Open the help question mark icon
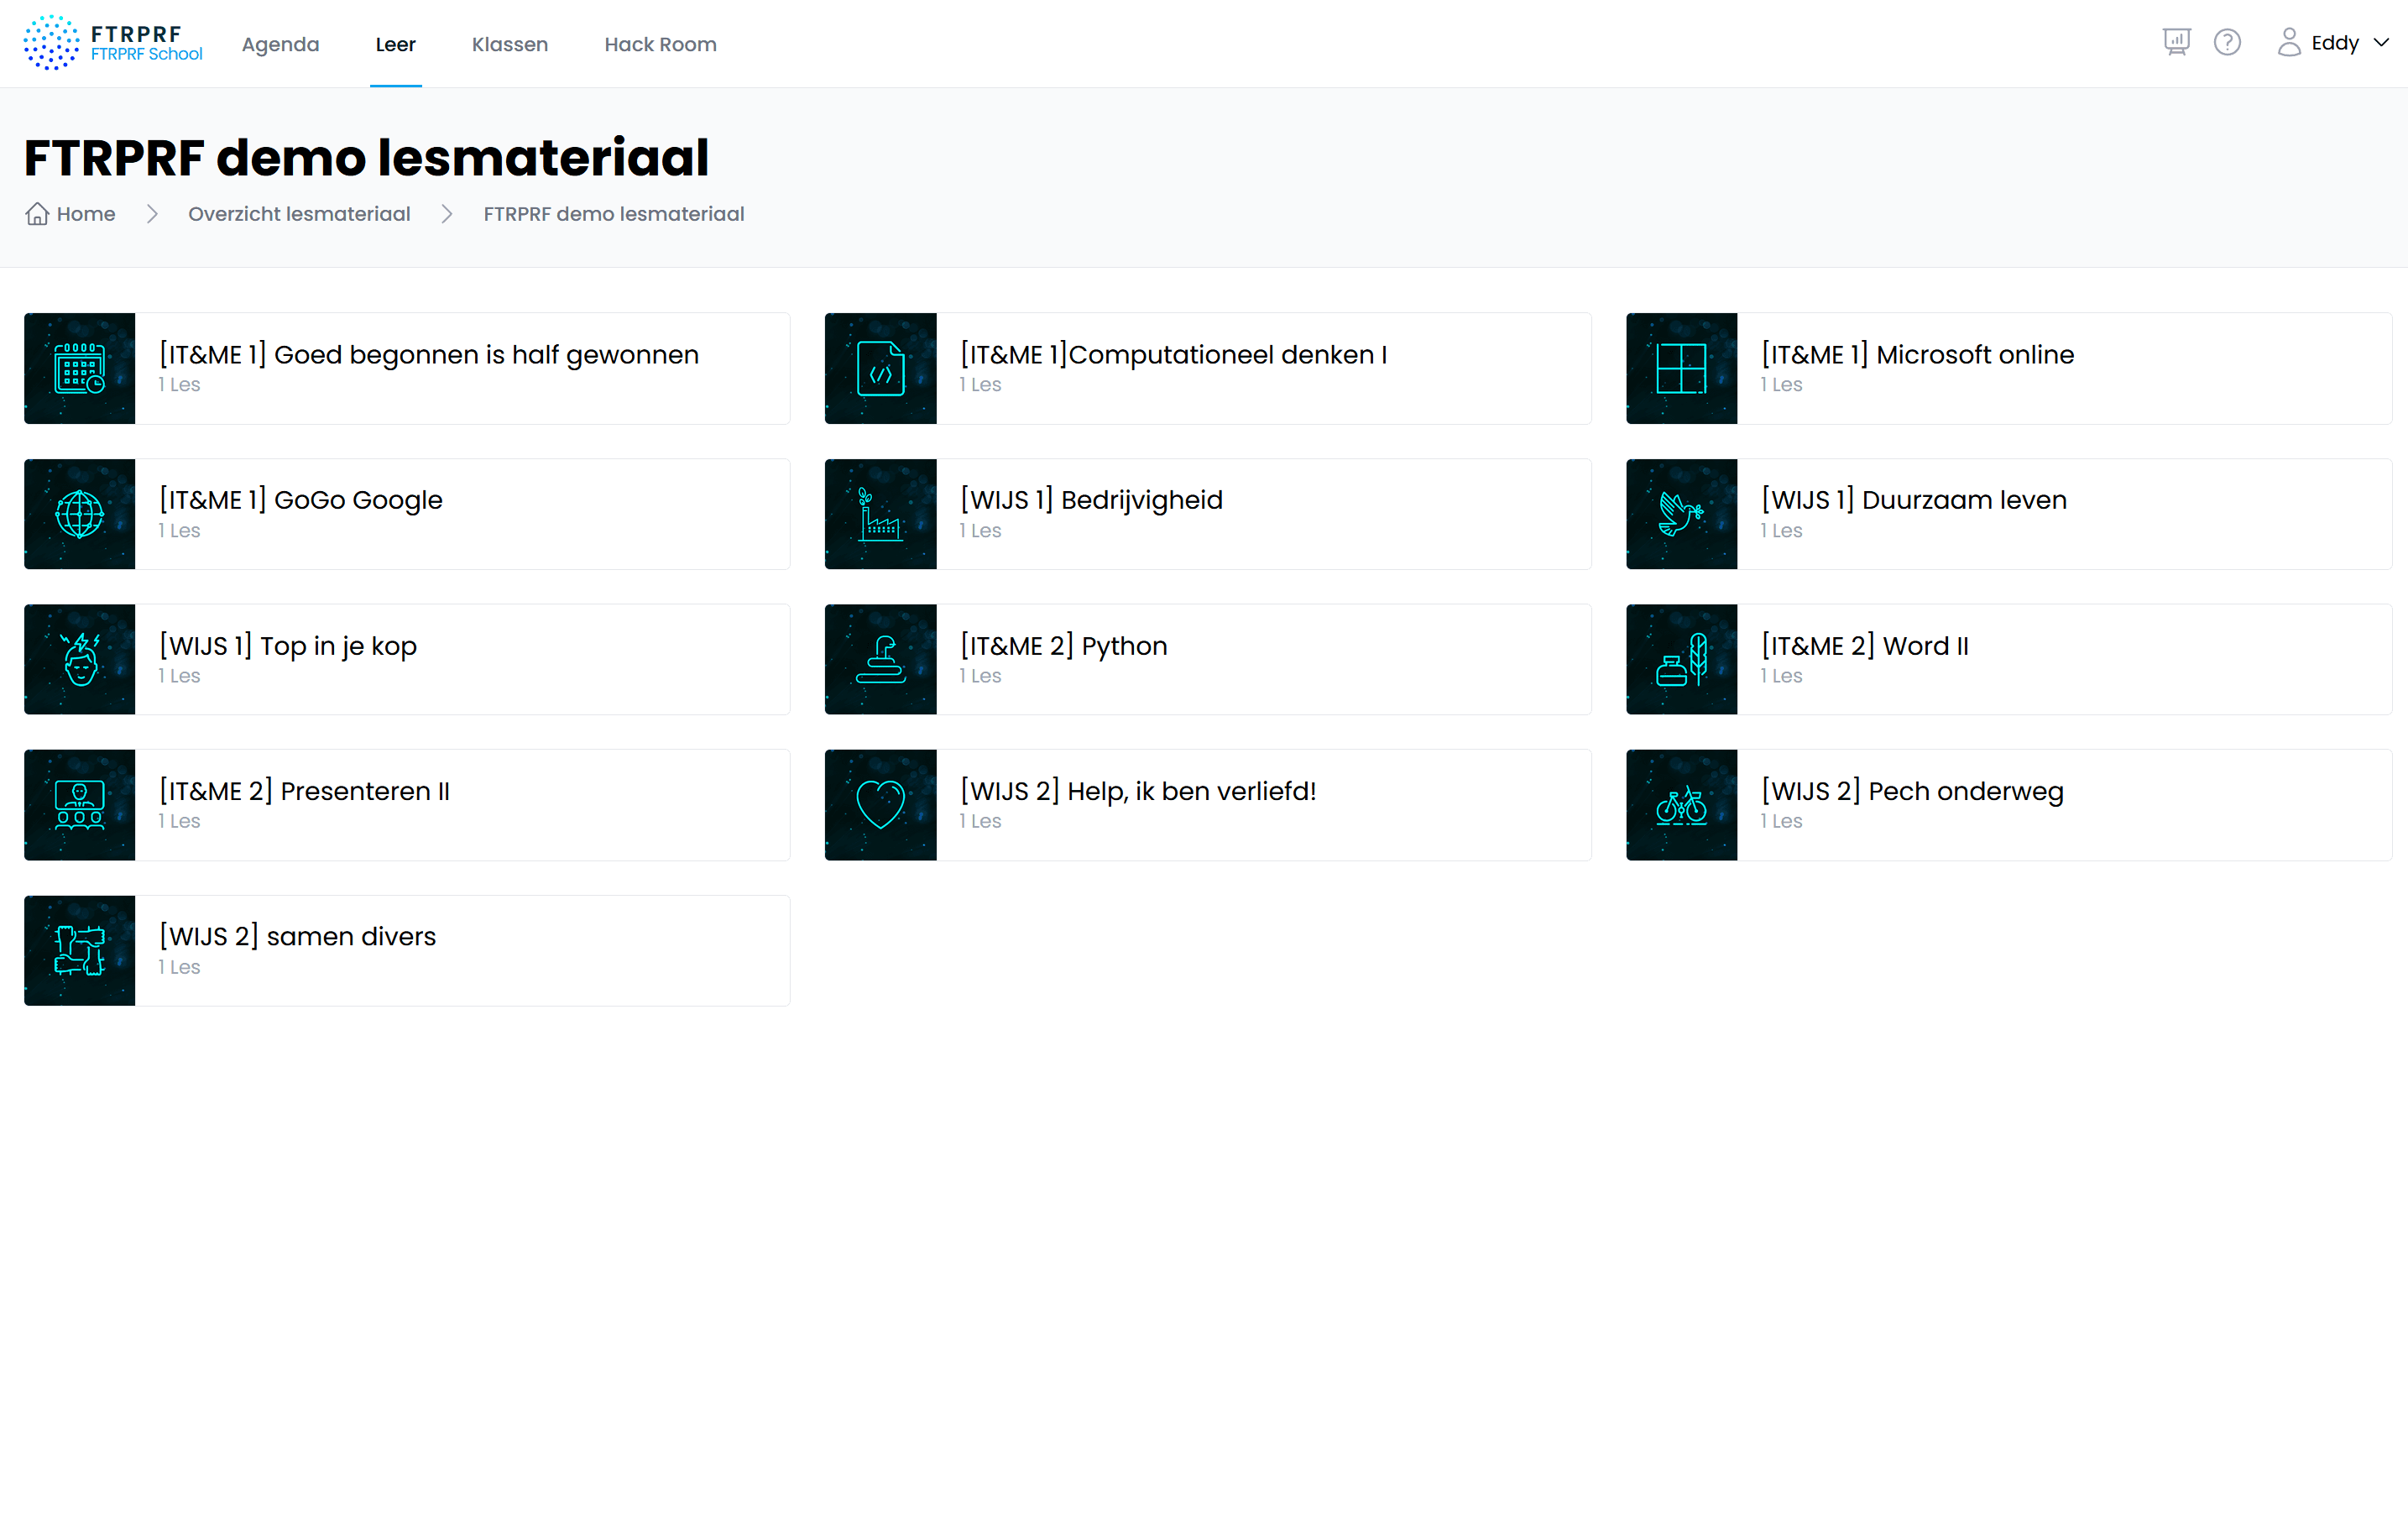The width and height of the screenshot is (2408, 1522). (2227, 42)
